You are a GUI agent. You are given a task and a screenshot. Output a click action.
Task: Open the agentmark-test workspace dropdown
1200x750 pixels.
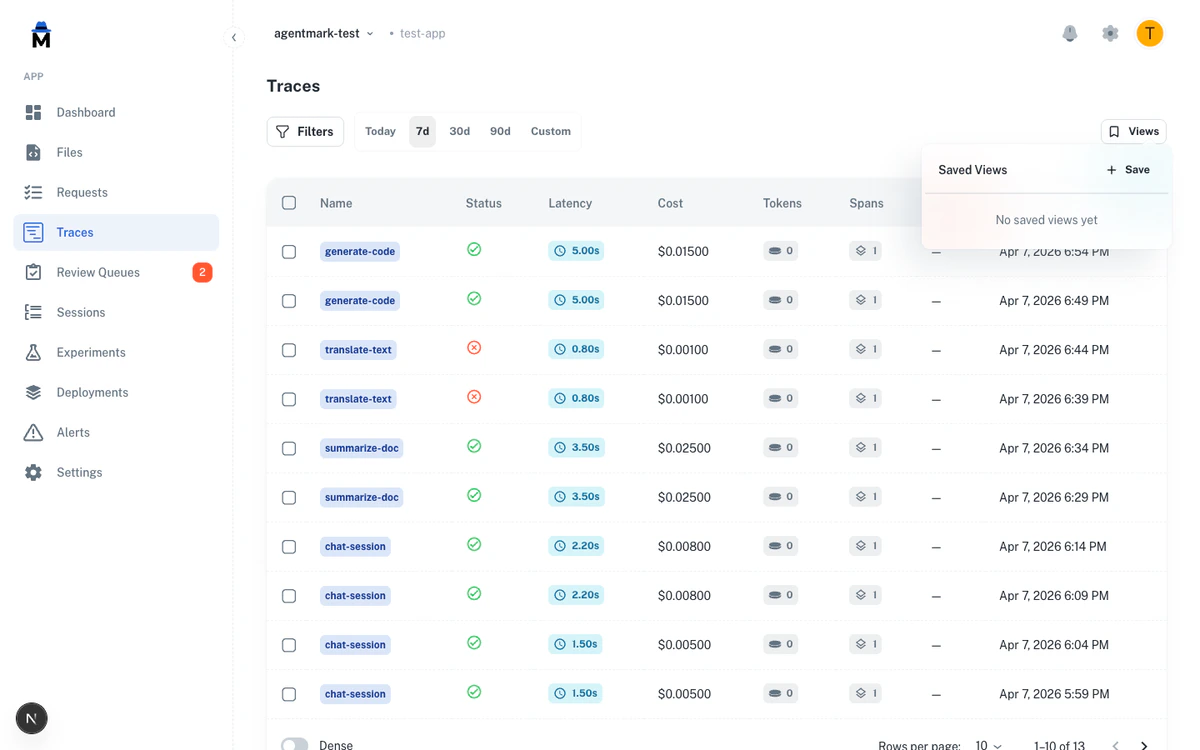(x=322, y=32)
